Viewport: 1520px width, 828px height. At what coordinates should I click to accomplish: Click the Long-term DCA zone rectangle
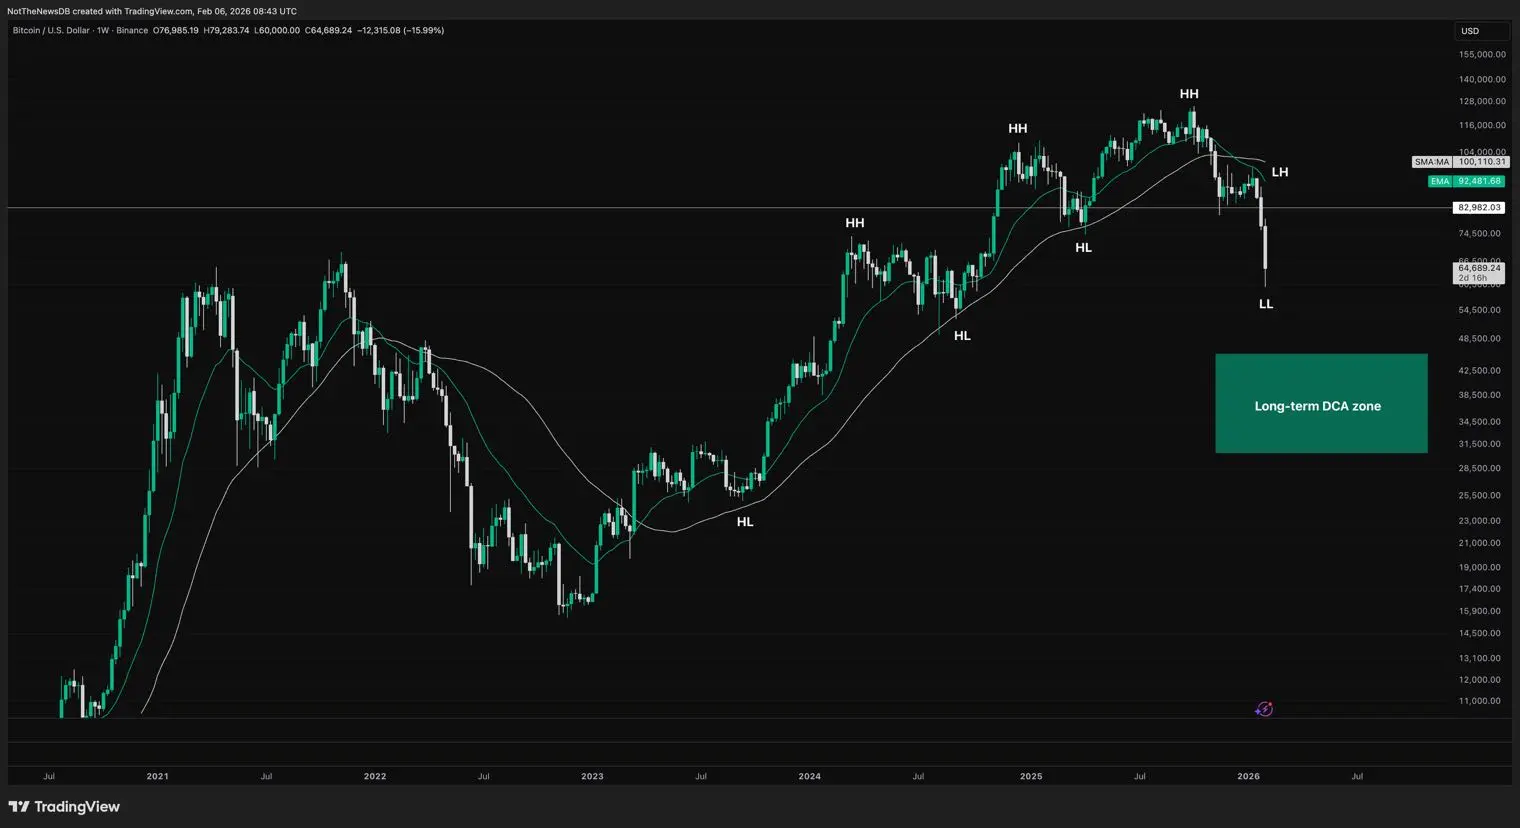pos(1321,404)
